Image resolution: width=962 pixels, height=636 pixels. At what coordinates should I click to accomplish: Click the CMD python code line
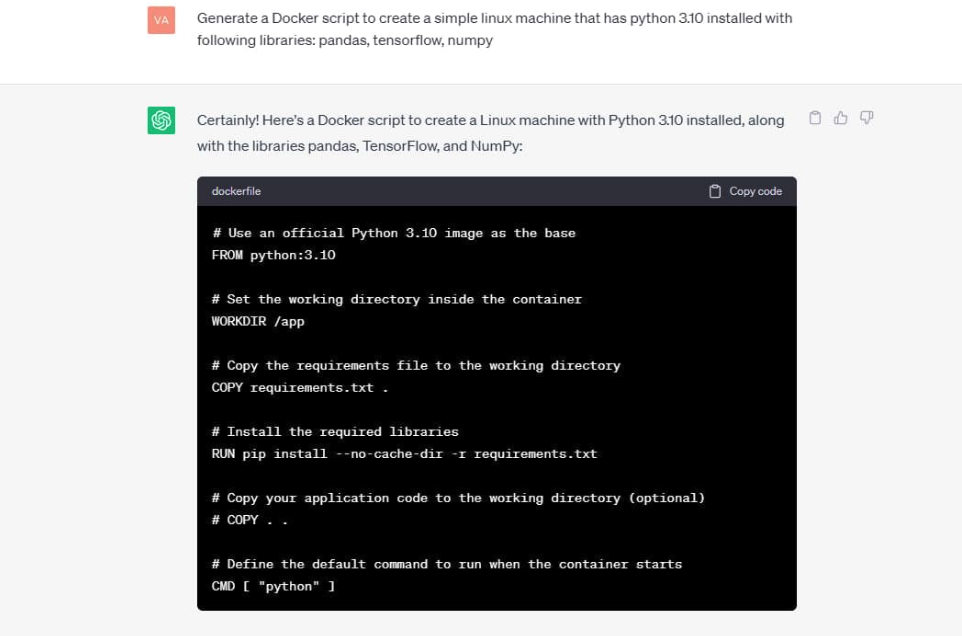(274, 586)
